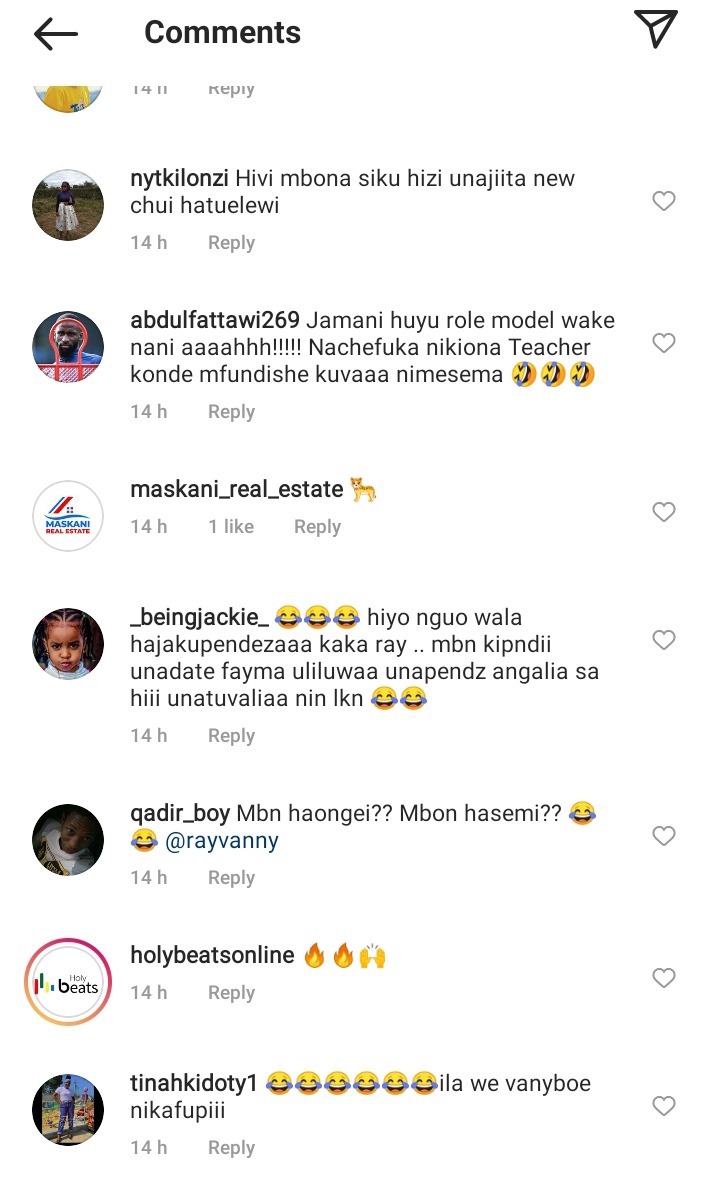Tap the send/share paper plane icon

(x=655, y=29)
